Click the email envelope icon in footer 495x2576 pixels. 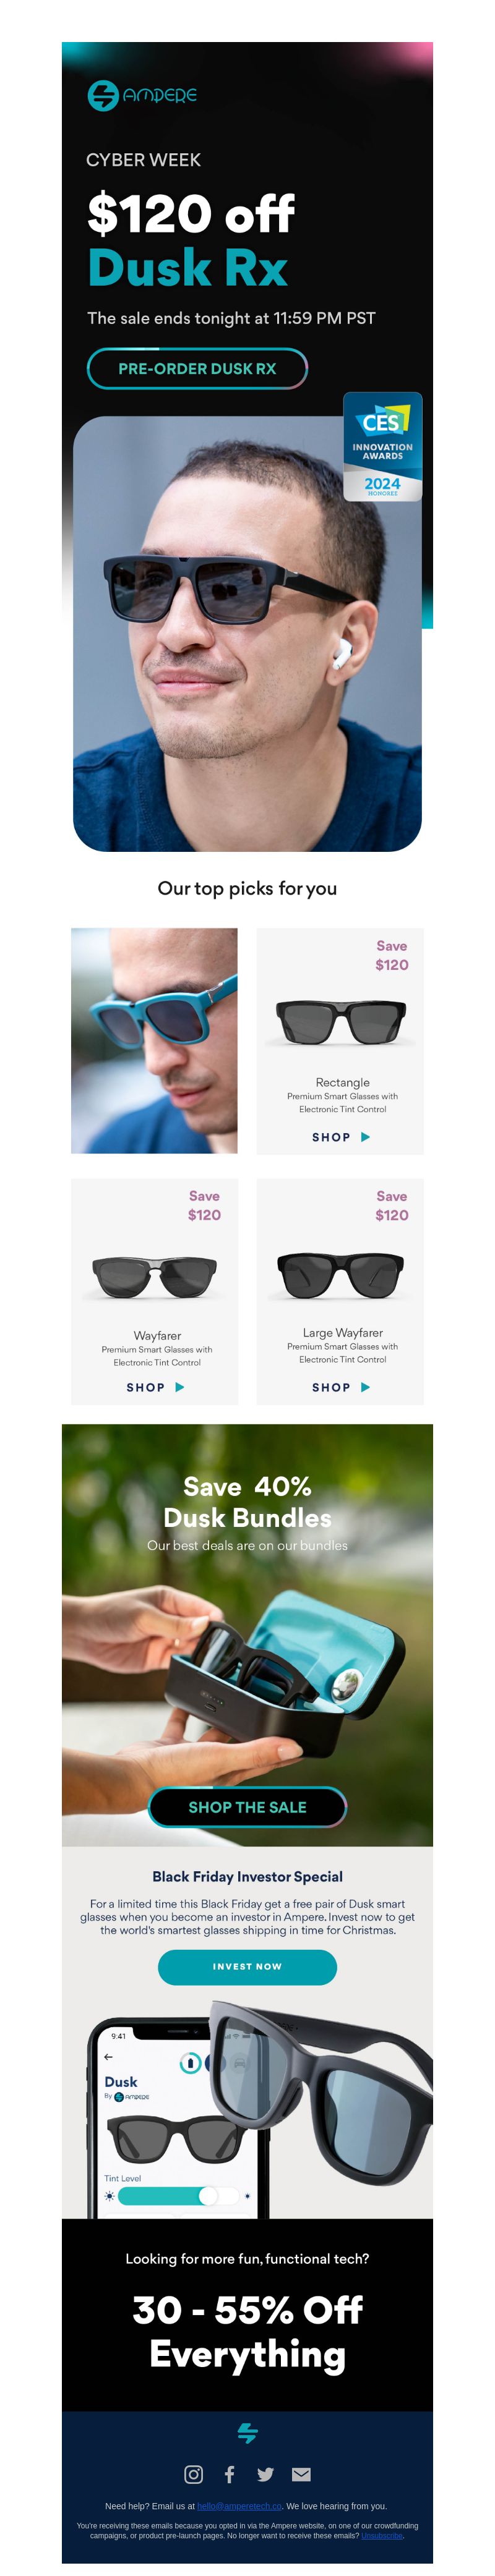click(301, 2474)
